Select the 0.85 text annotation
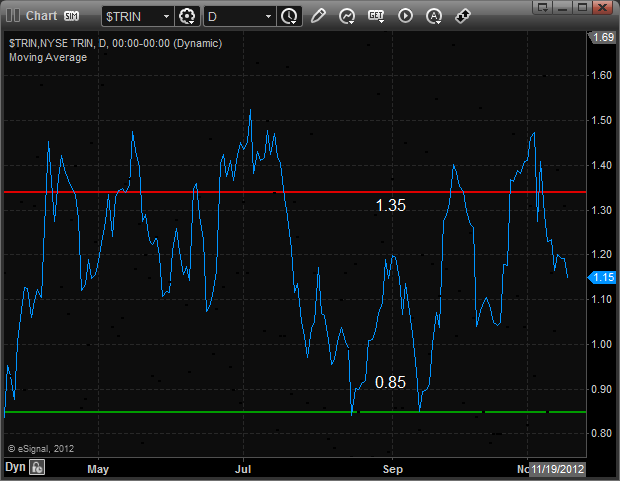This screenshot has width=620, height=481. 391,383
